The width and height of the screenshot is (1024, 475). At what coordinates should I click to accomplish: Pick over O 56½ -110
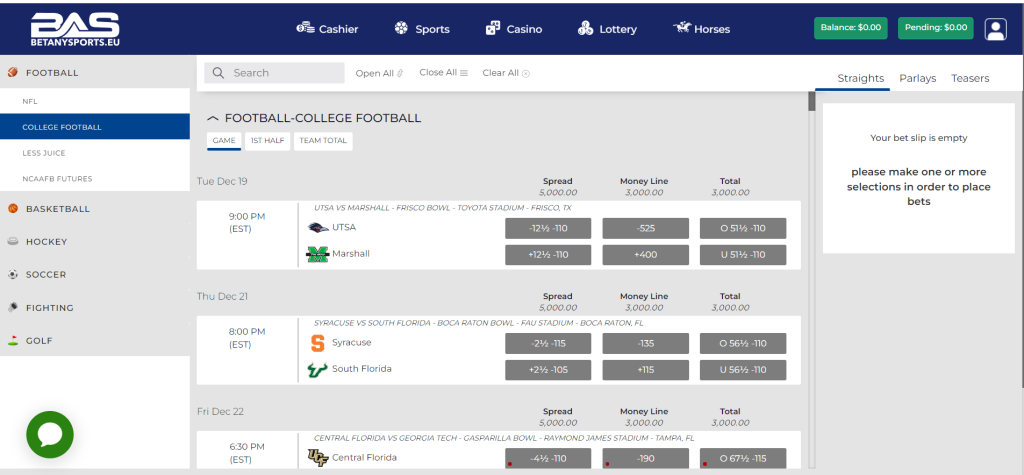click(x=743, y=343)
